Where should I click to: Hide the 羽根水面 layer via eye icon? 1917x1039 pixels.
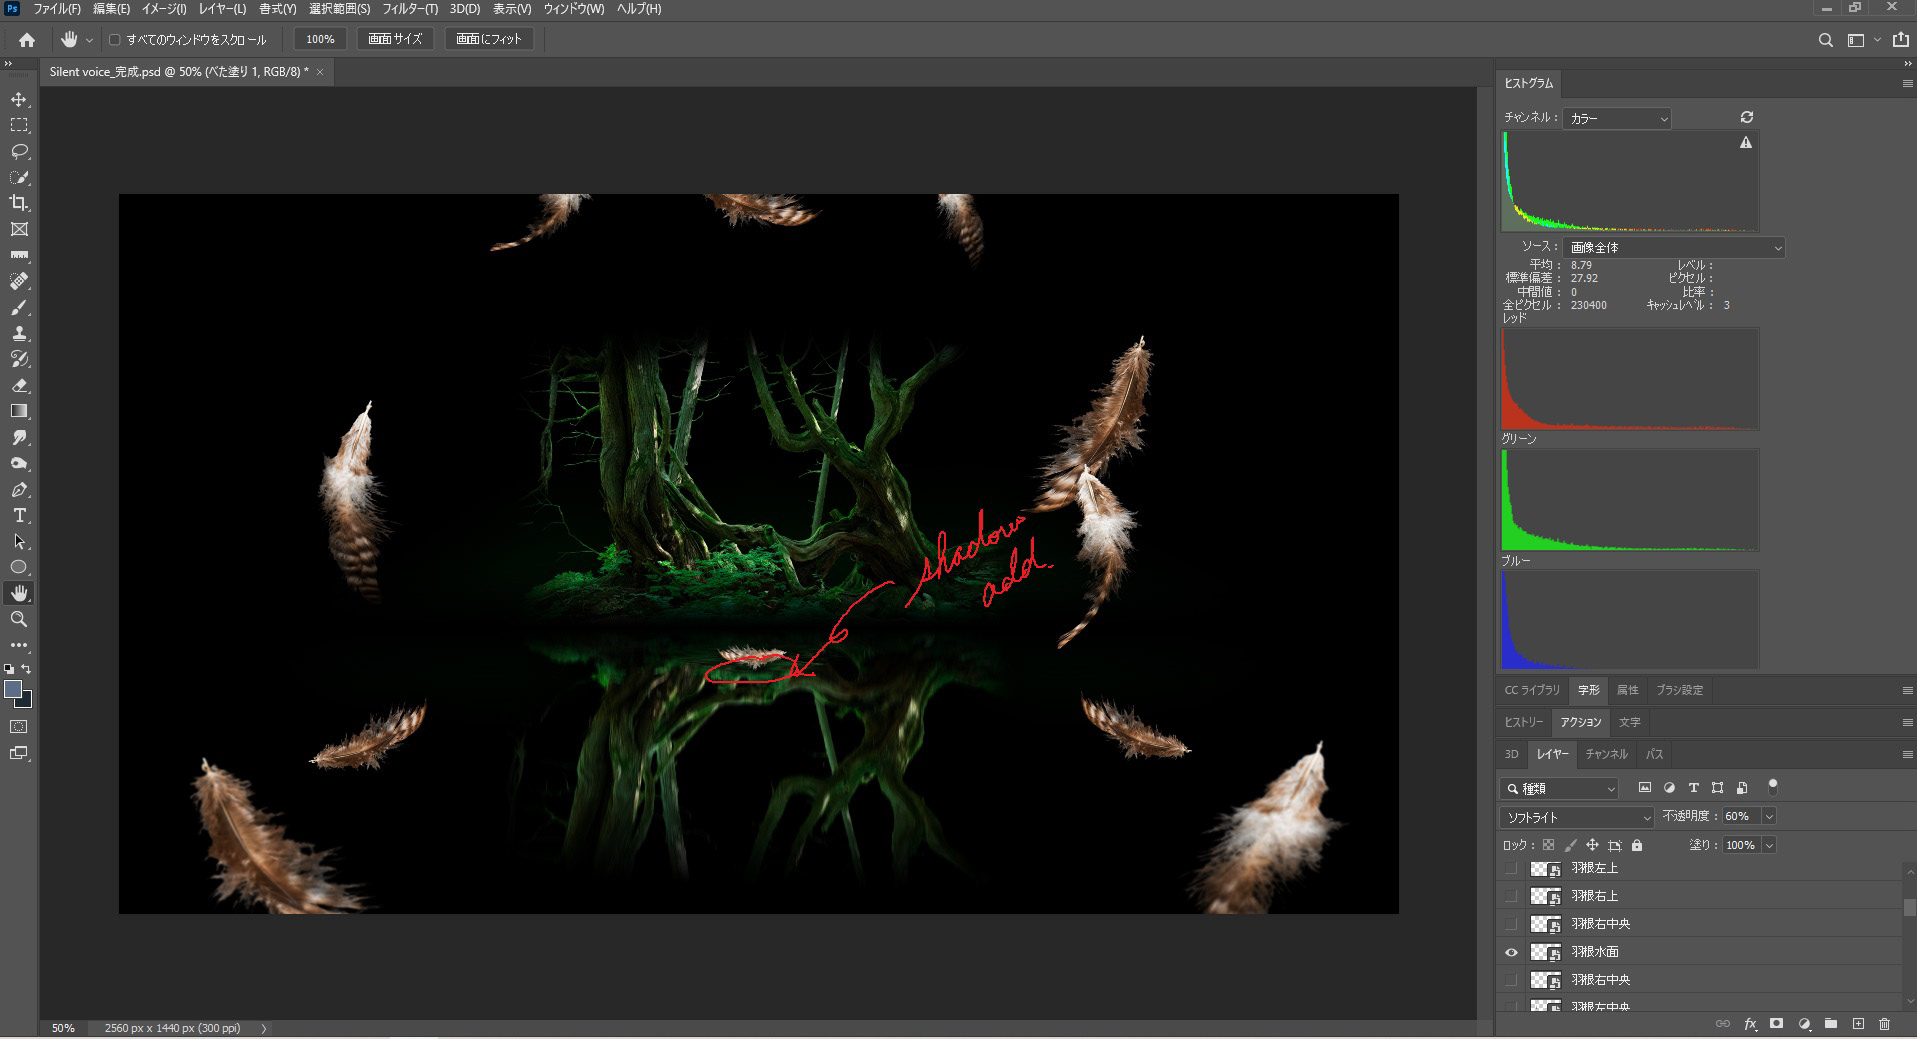[x=1511, y=952]
